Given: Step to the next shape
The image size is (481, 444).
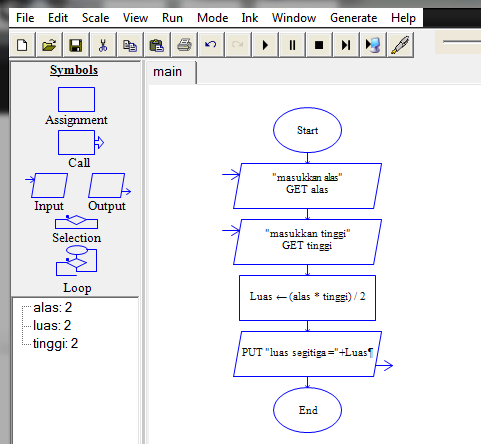Looking at the screenshot, I should [346, 45].
